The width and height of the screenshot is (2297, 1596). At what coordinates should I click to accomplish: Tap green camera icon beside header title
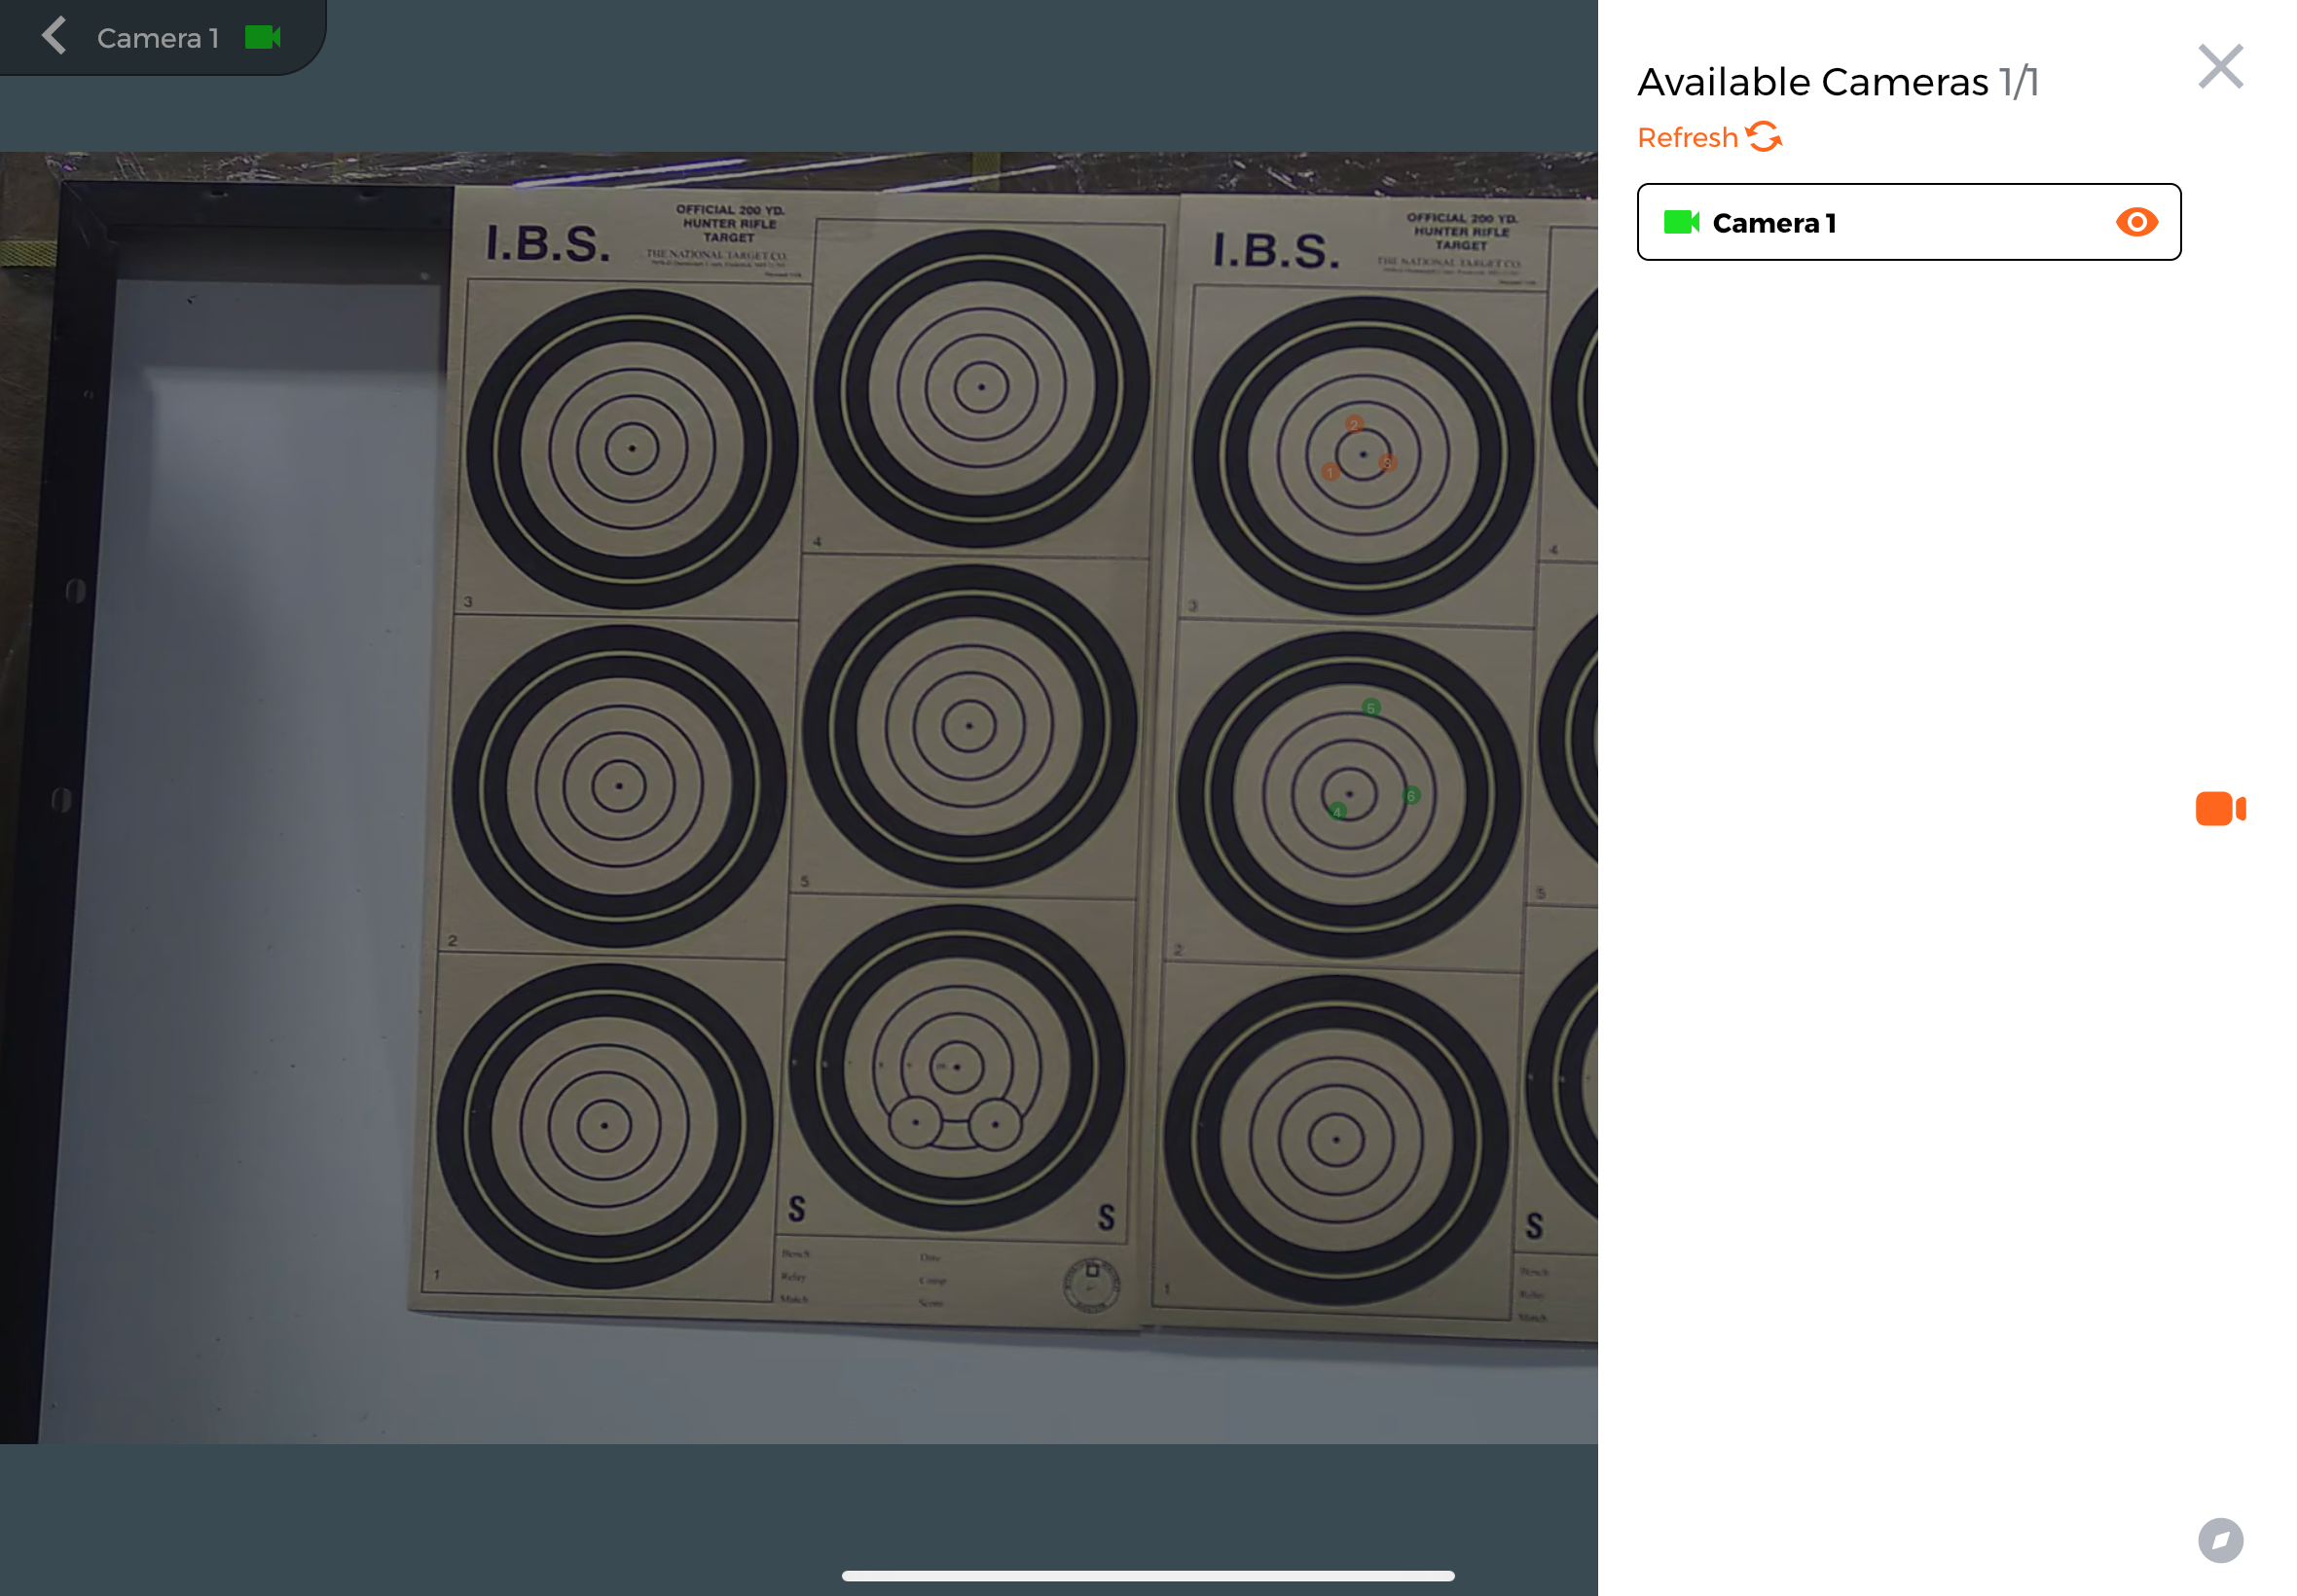263,37
